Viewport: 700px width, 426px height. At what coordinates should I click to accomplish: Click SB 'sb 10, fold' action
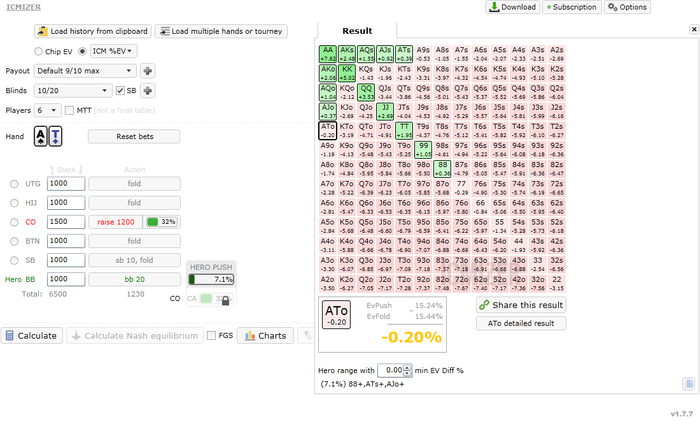(134, 260)
